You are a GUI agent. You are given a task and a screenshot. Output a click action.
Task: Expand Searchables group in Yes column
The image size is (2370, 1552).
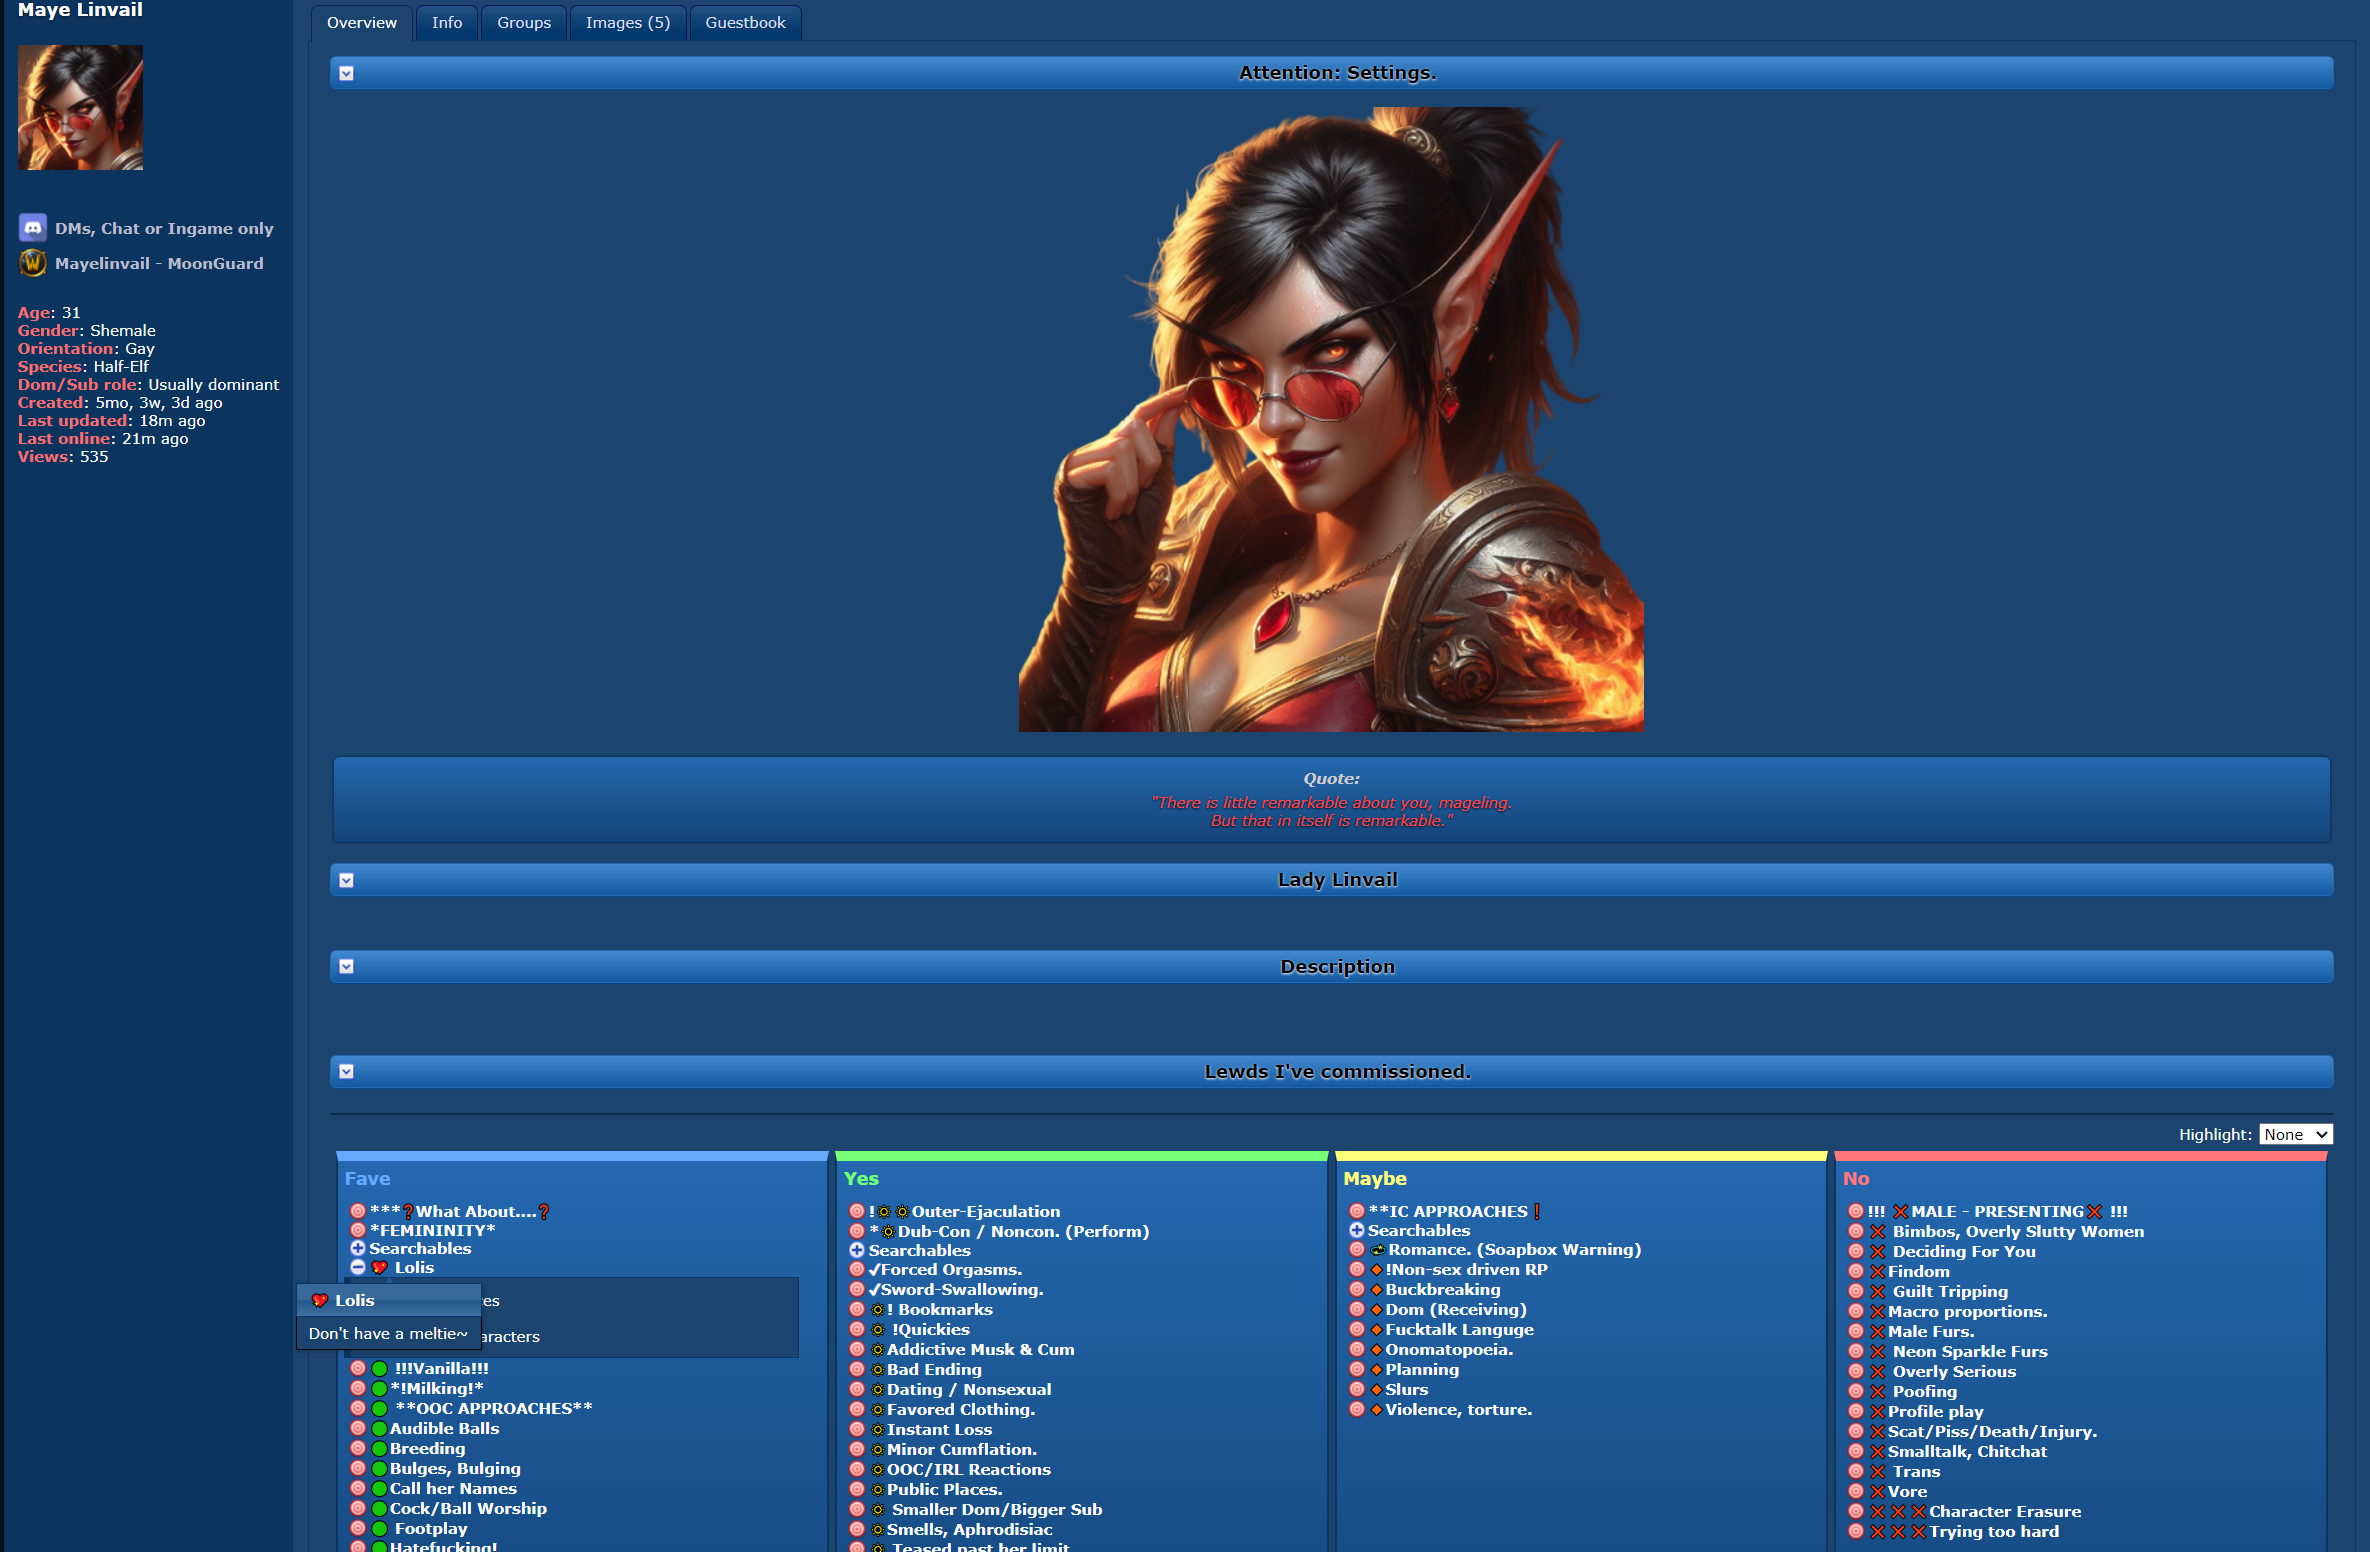tap(857, 1250)
